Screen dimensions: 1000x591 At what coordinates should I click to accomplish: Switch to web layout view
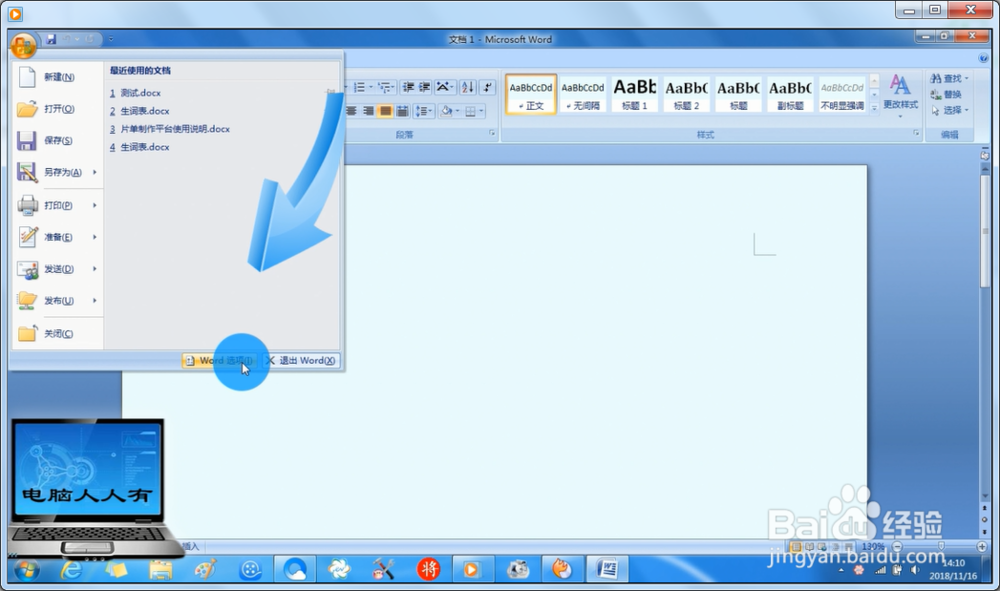pos(822,547)
